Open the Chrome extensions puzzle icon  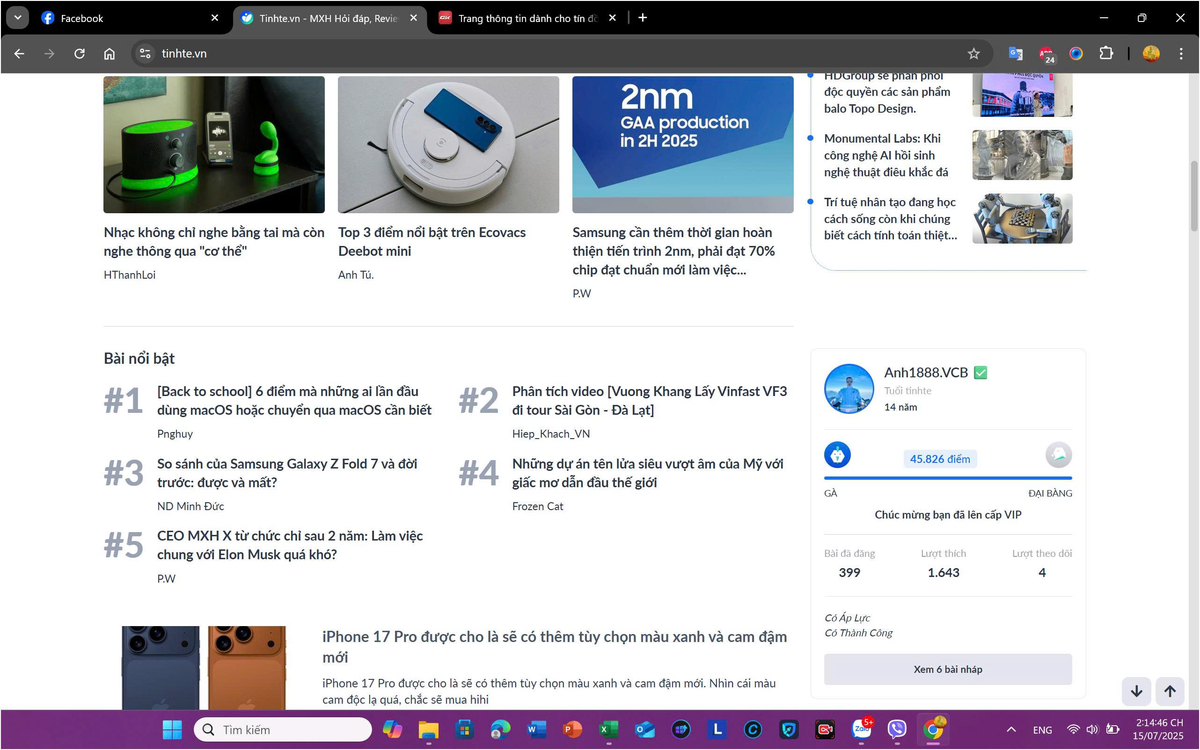click(x=1106, y=54)
